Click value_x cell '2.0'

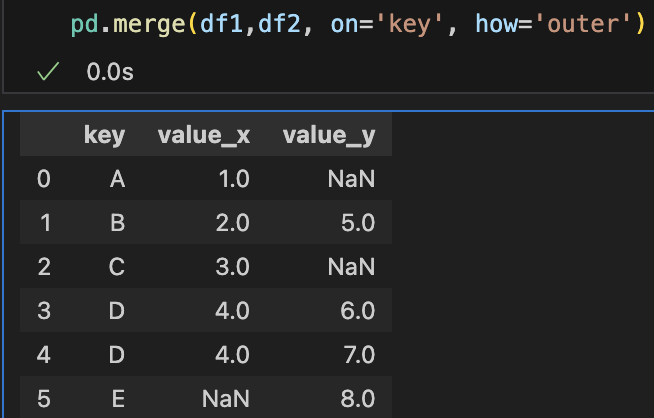pos(233,223)
